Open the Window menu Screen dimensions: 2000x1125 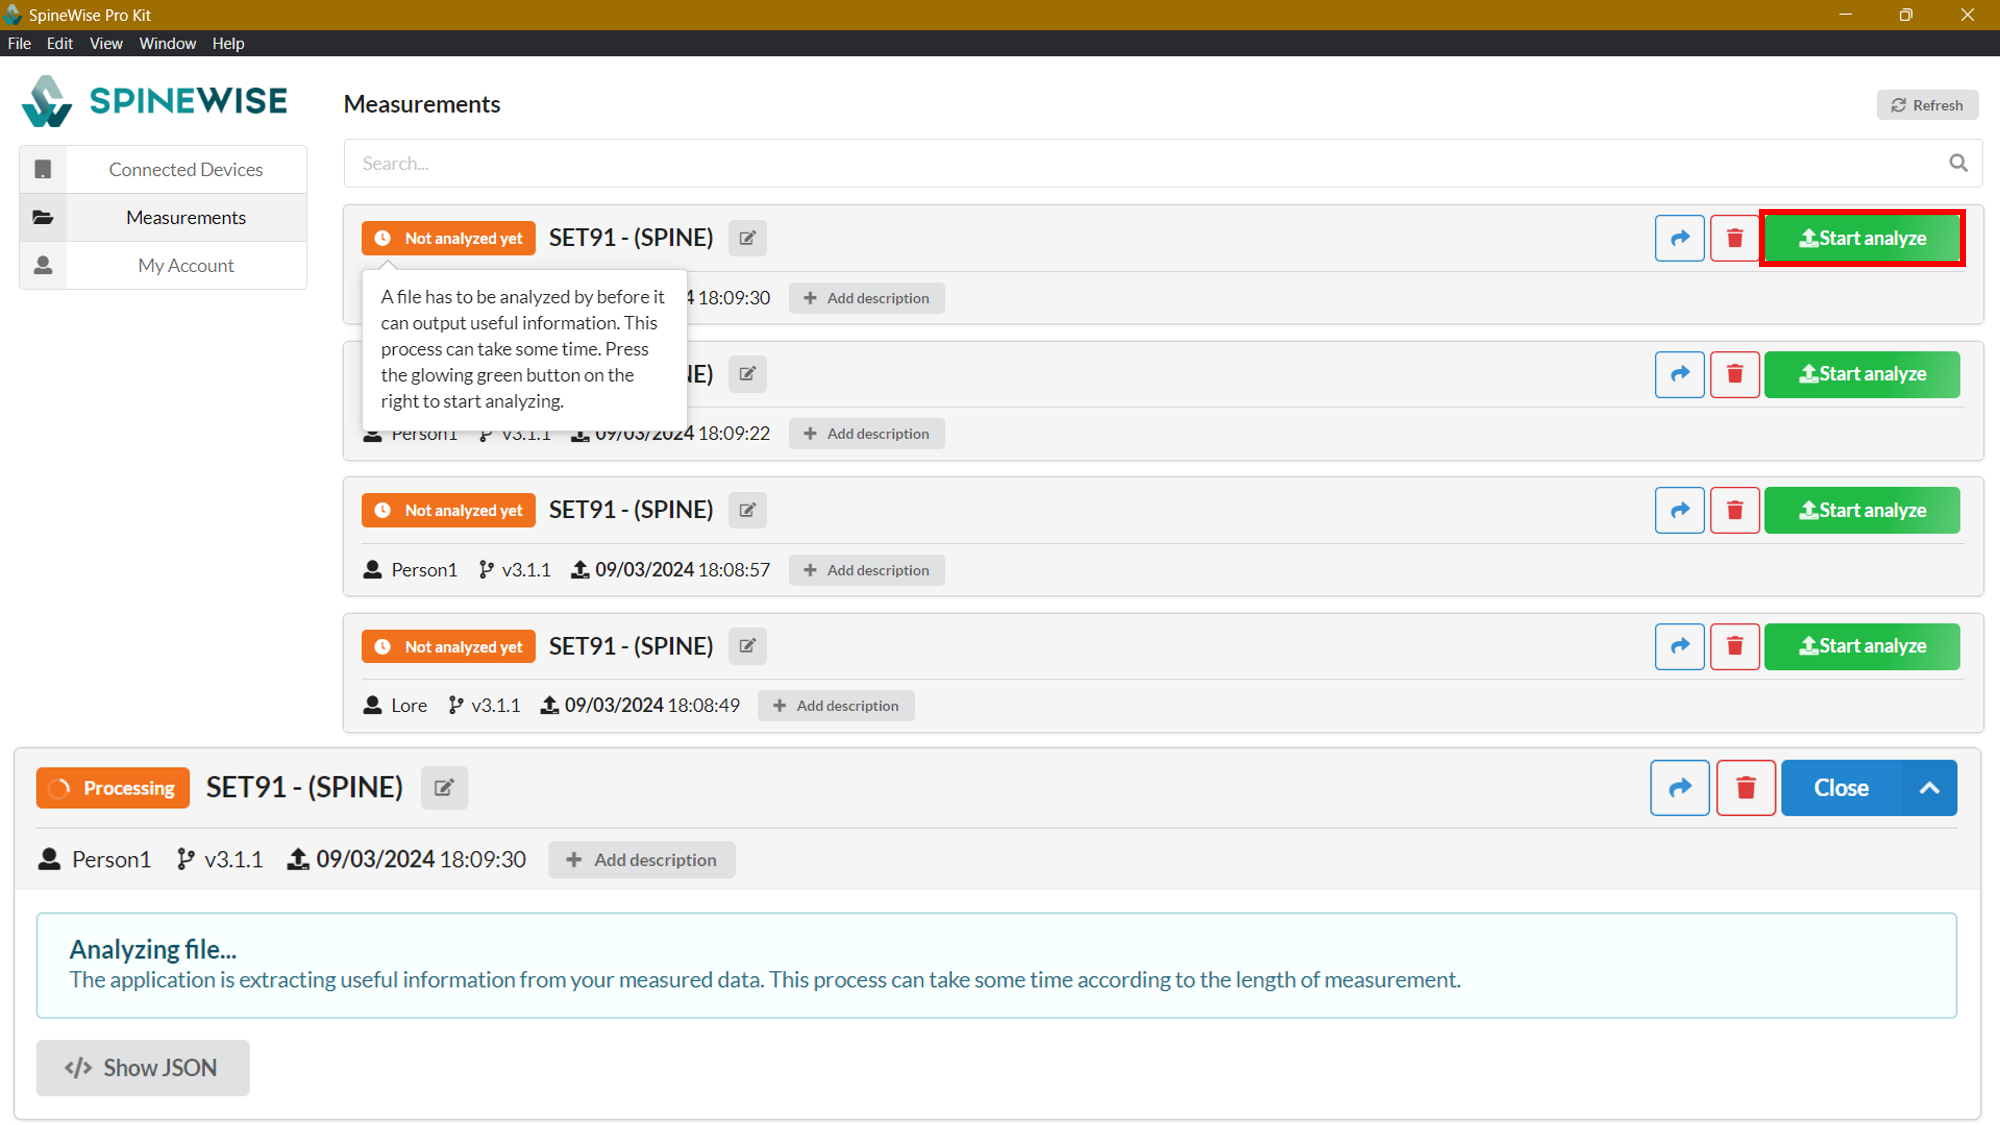click(x=167, y=43)
